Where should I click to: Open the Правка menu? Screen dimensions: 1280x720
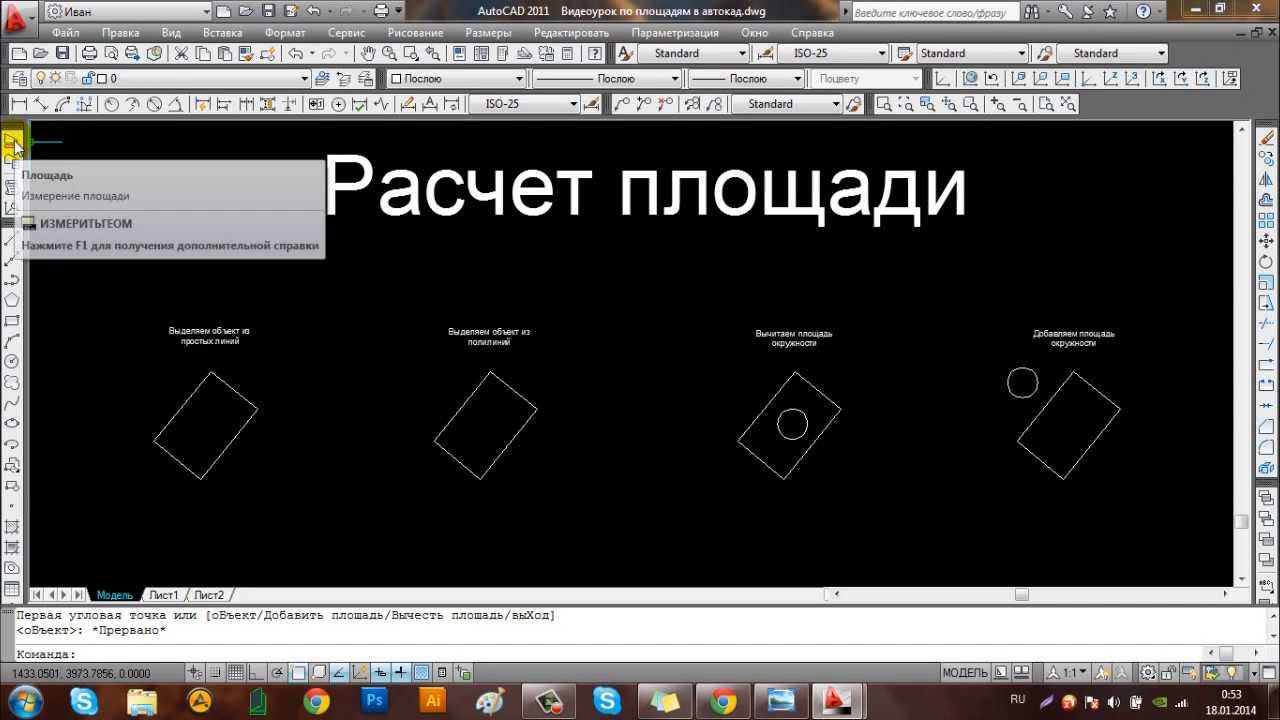coord(120,33)
